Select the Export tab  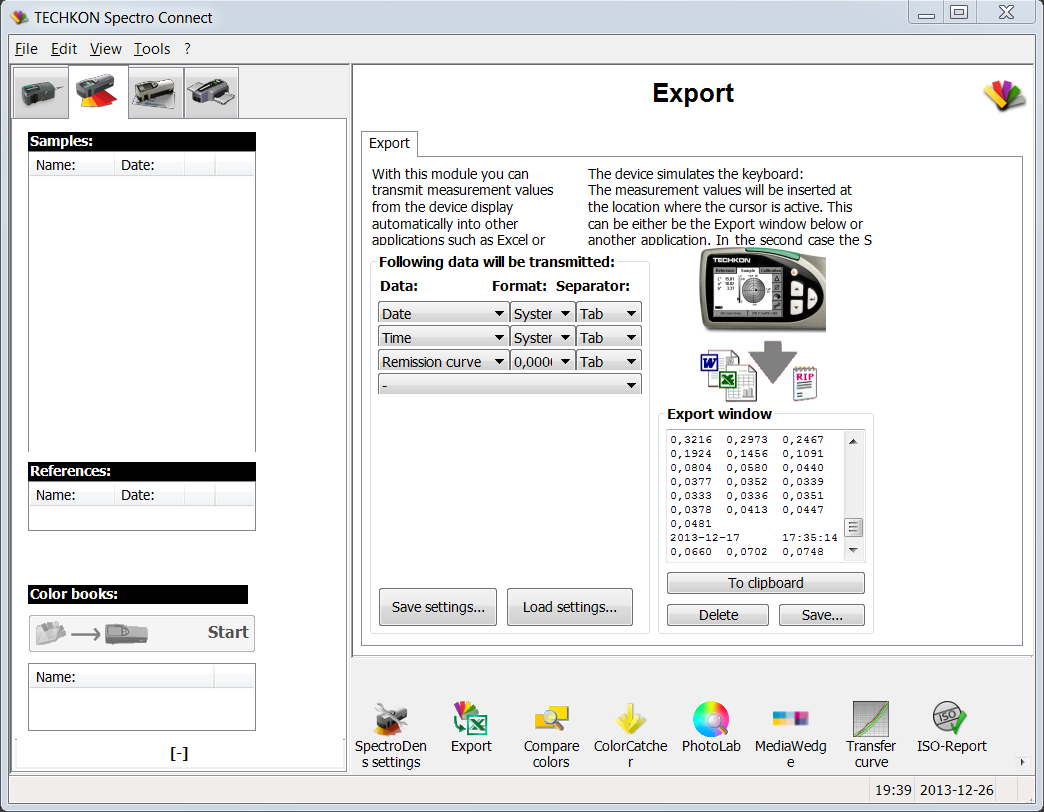390,143
